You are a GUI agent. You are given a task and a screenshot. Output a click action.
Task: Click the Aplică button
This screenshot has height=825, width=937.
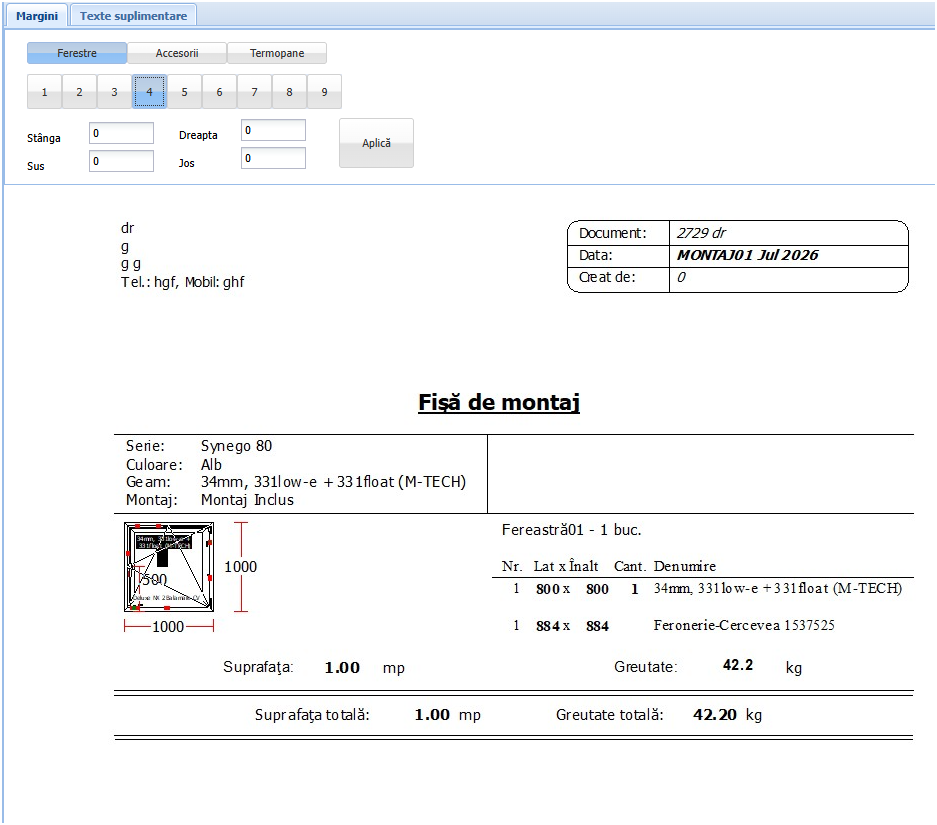[376, 143]
